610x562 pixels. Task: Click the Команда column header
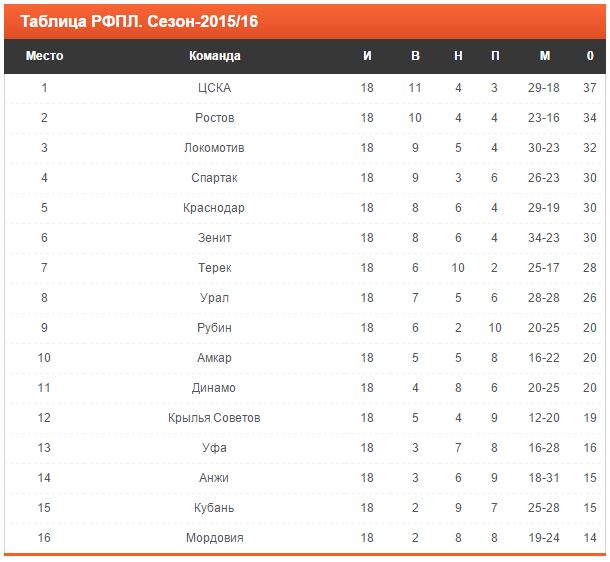click(x=215, y=56)
